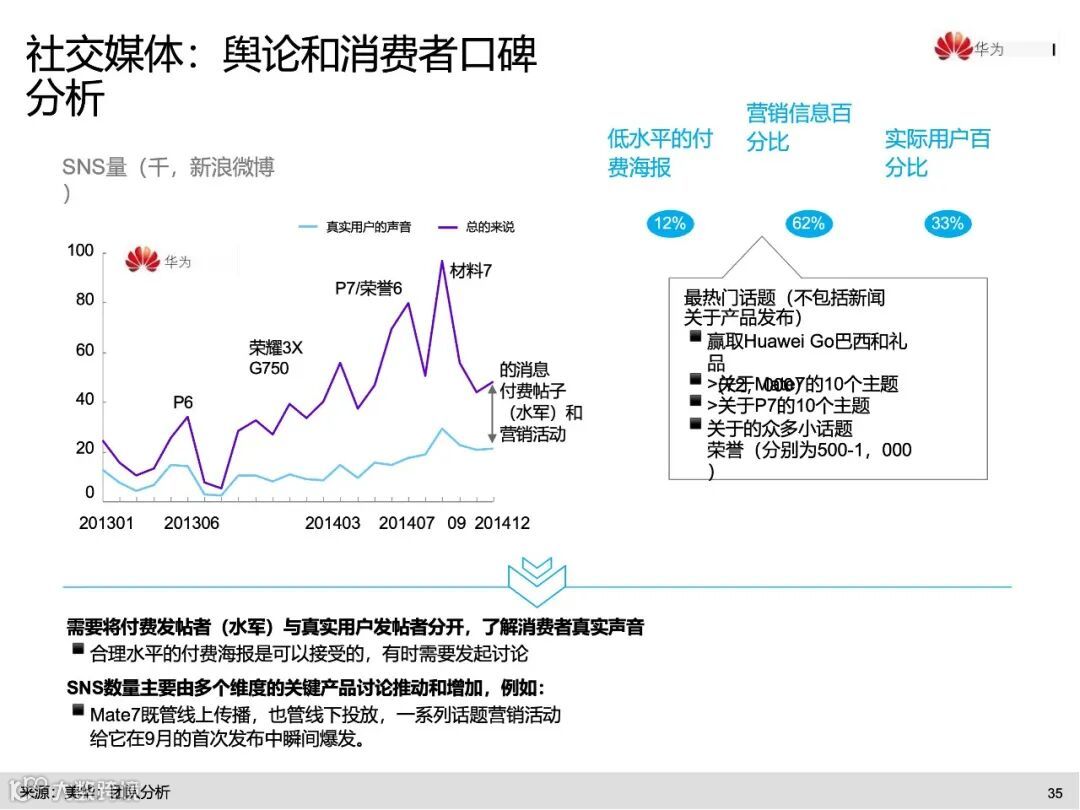The image size is (1080, 810).
Task: Click the Huawei logo in the top-right corner
Action: point(969,47)
